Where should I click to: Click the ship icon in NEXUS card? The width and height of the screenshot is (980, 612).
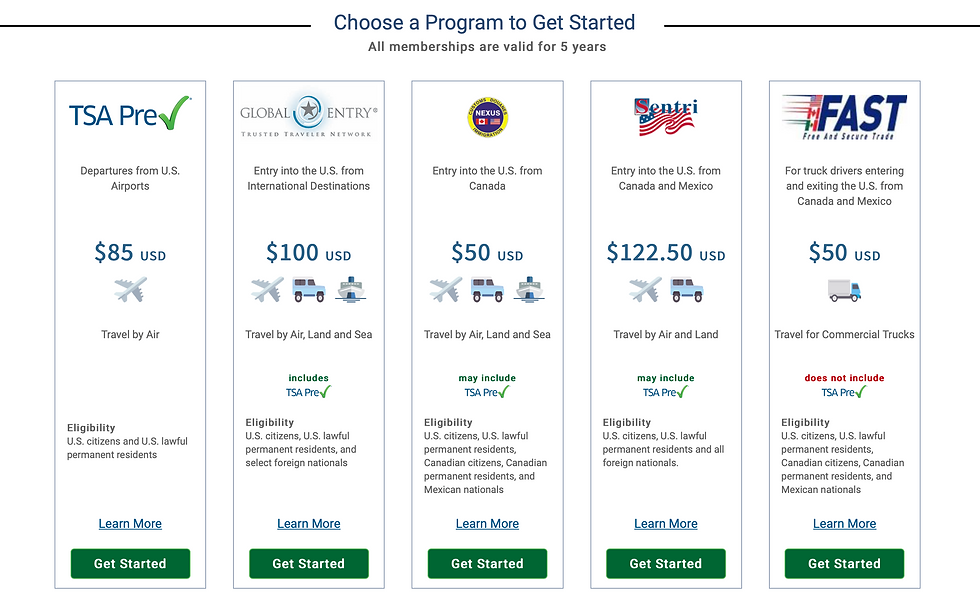tap(529, 290)
